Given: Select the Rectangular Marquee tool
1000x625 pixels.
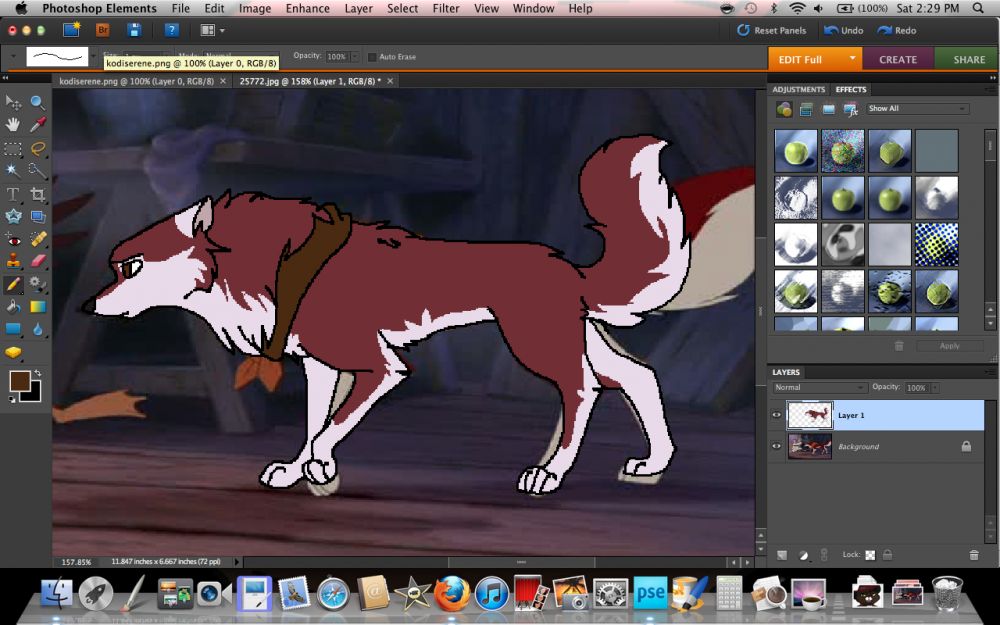Looking at the screenshot, I should [13, 149].
